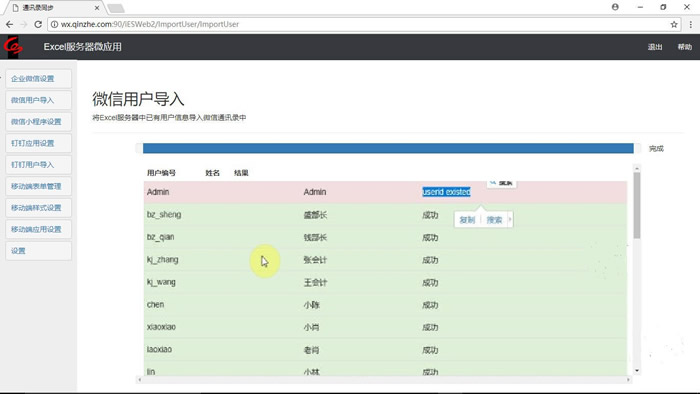Screen dimensions: 700x394
Task: Click the site info icon in address bar
Action: (54, 25)
